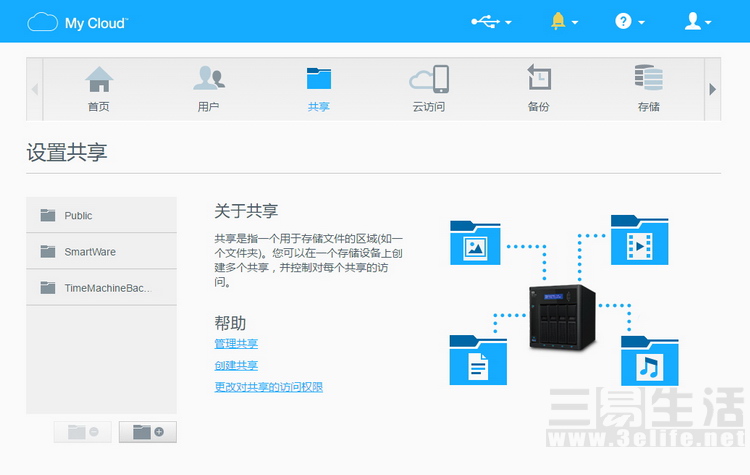Screen dimensions: 750x475
Task: Open the 更改对共享的访问权限 link
Action: (x=268, y=387)
